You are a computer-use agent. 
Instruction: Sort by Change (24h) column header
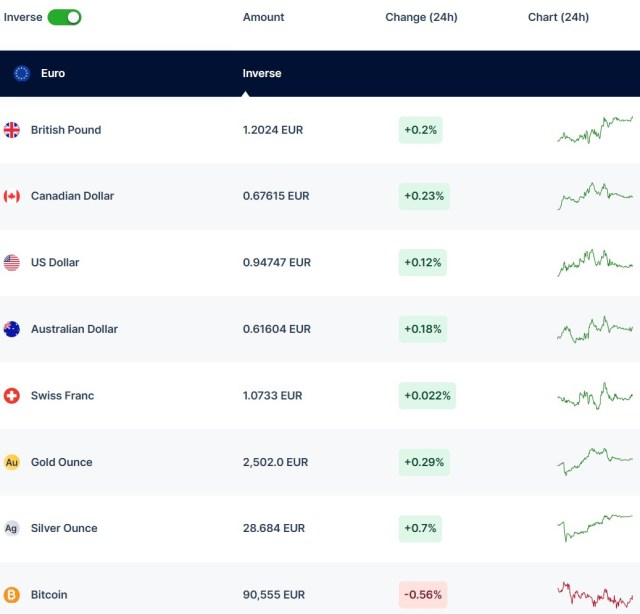(421, 17)
